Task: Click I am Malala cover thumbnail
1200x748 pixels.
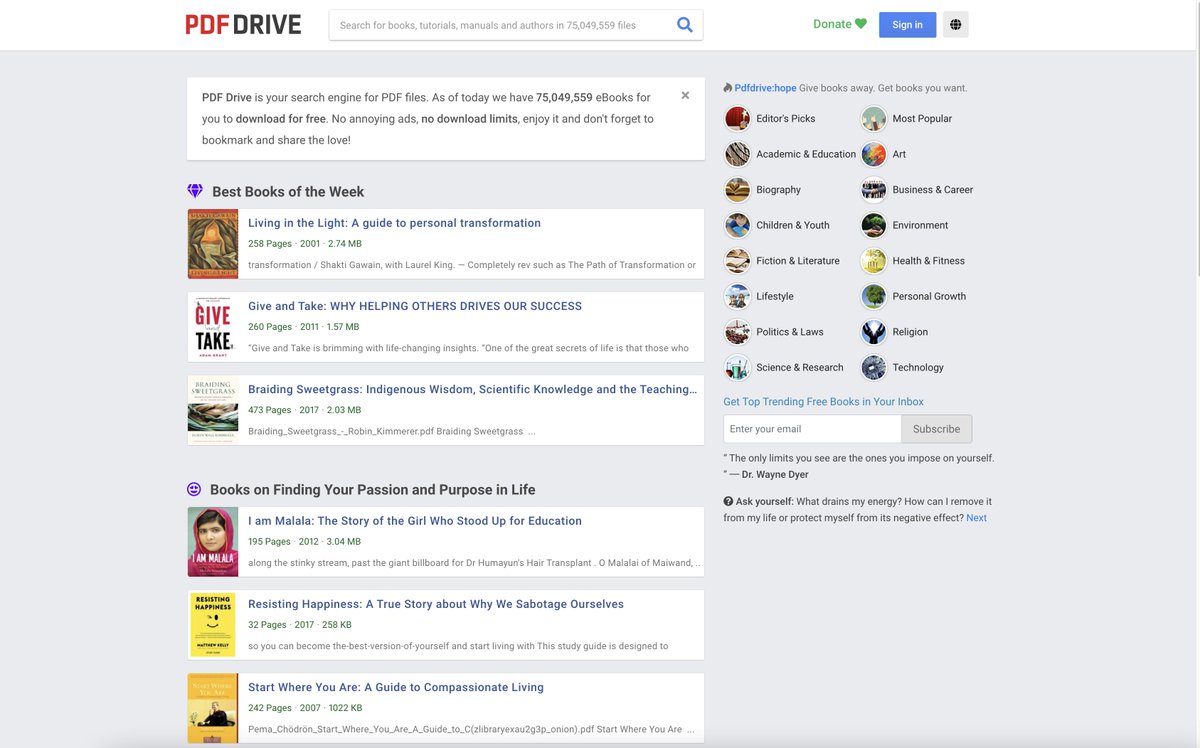Action: pos(213,542)
